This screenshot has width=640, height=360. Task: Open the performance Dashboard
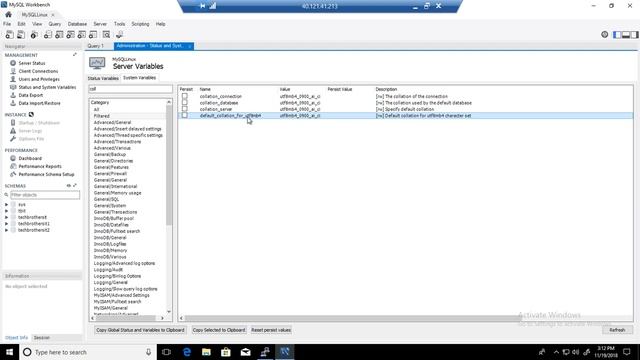[30, 158]
